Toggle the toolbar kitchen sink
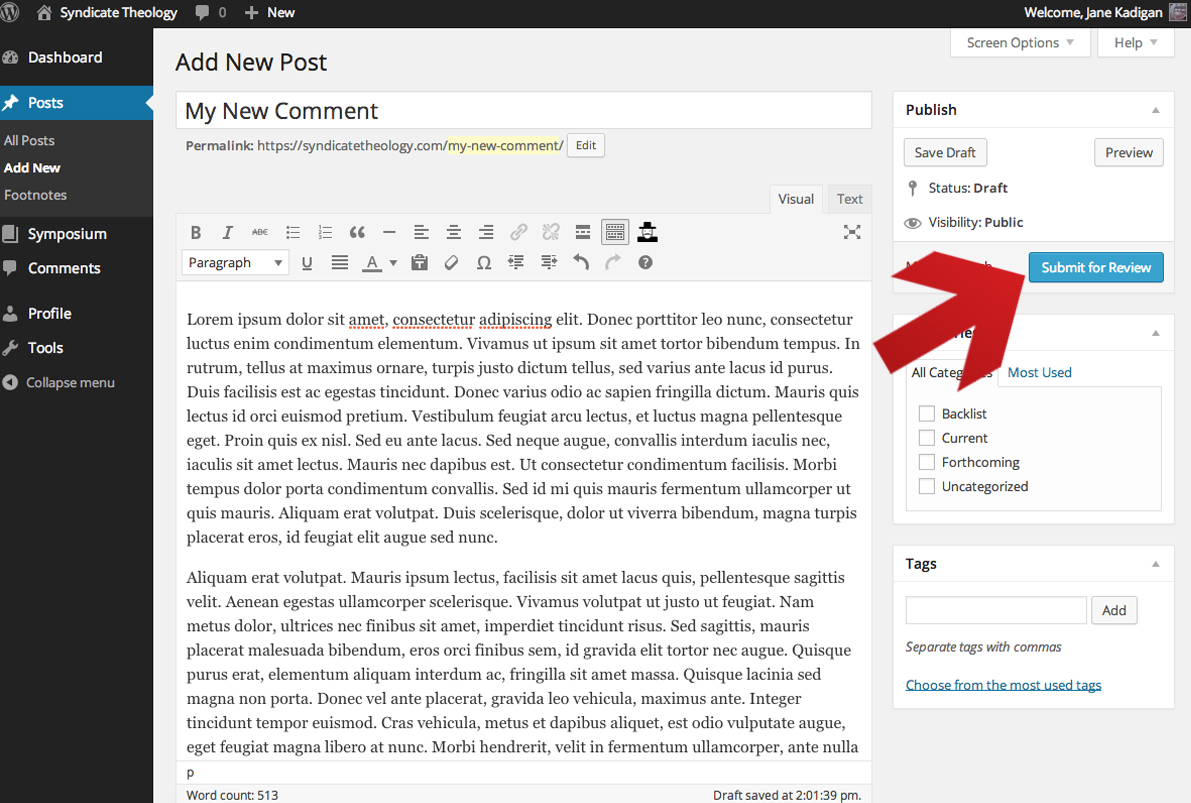1191x803 pixels. 615,232
